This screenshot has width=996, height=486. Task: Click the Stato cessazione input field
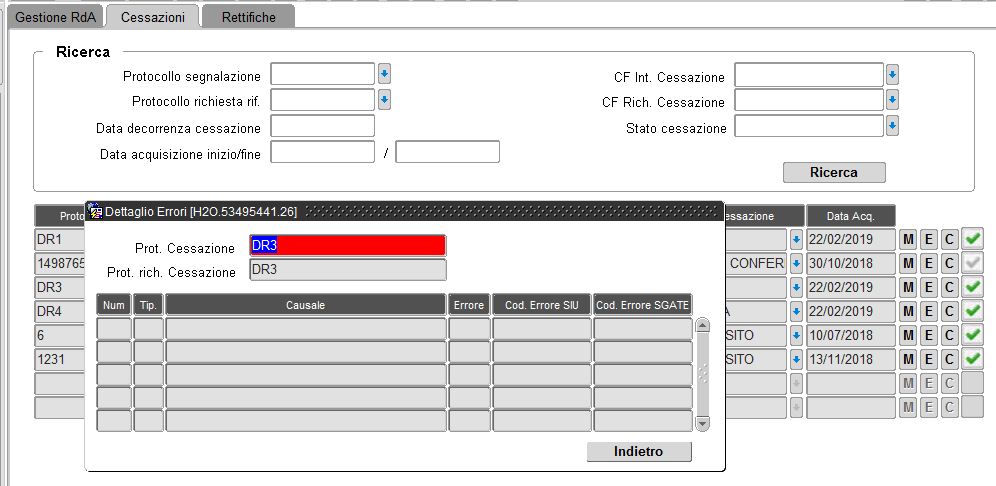(809, 126)
